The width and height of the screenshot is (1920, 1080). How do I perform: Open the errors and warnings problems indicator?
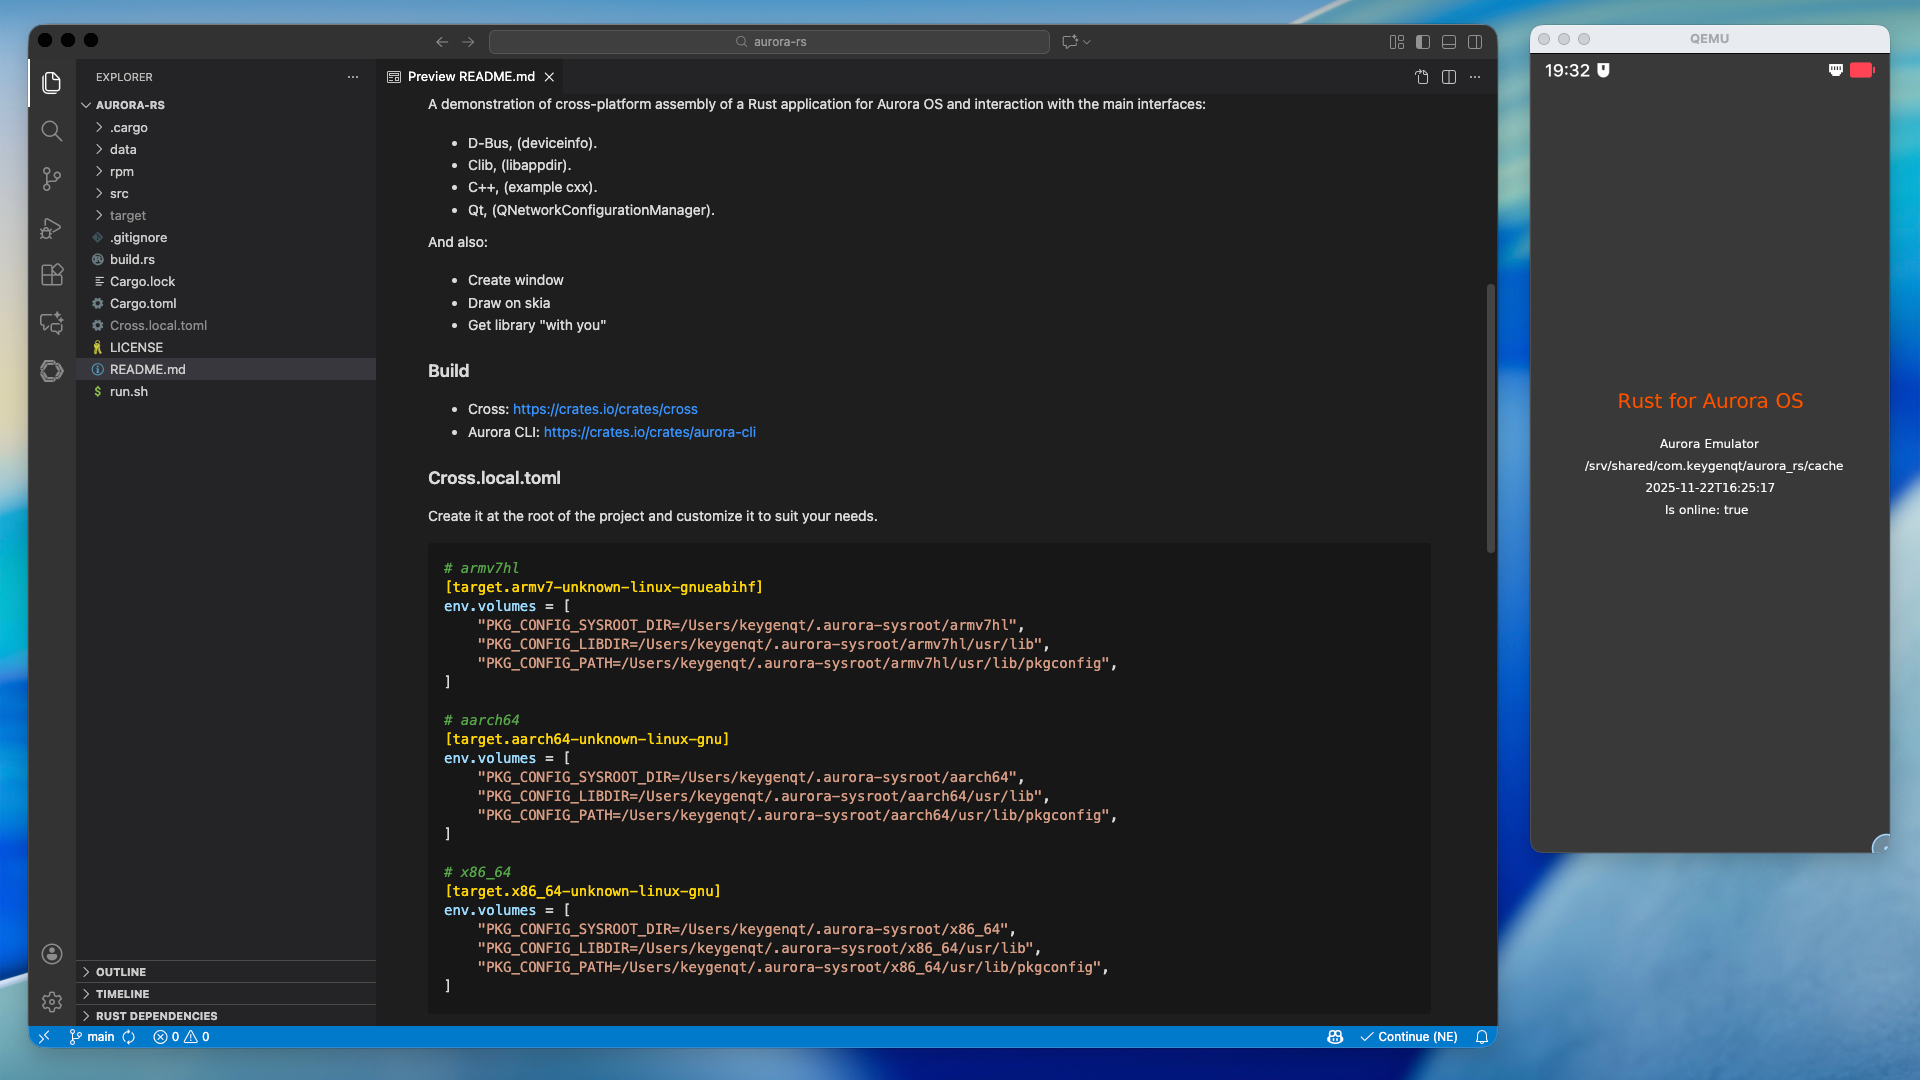tap(181, 1037)
